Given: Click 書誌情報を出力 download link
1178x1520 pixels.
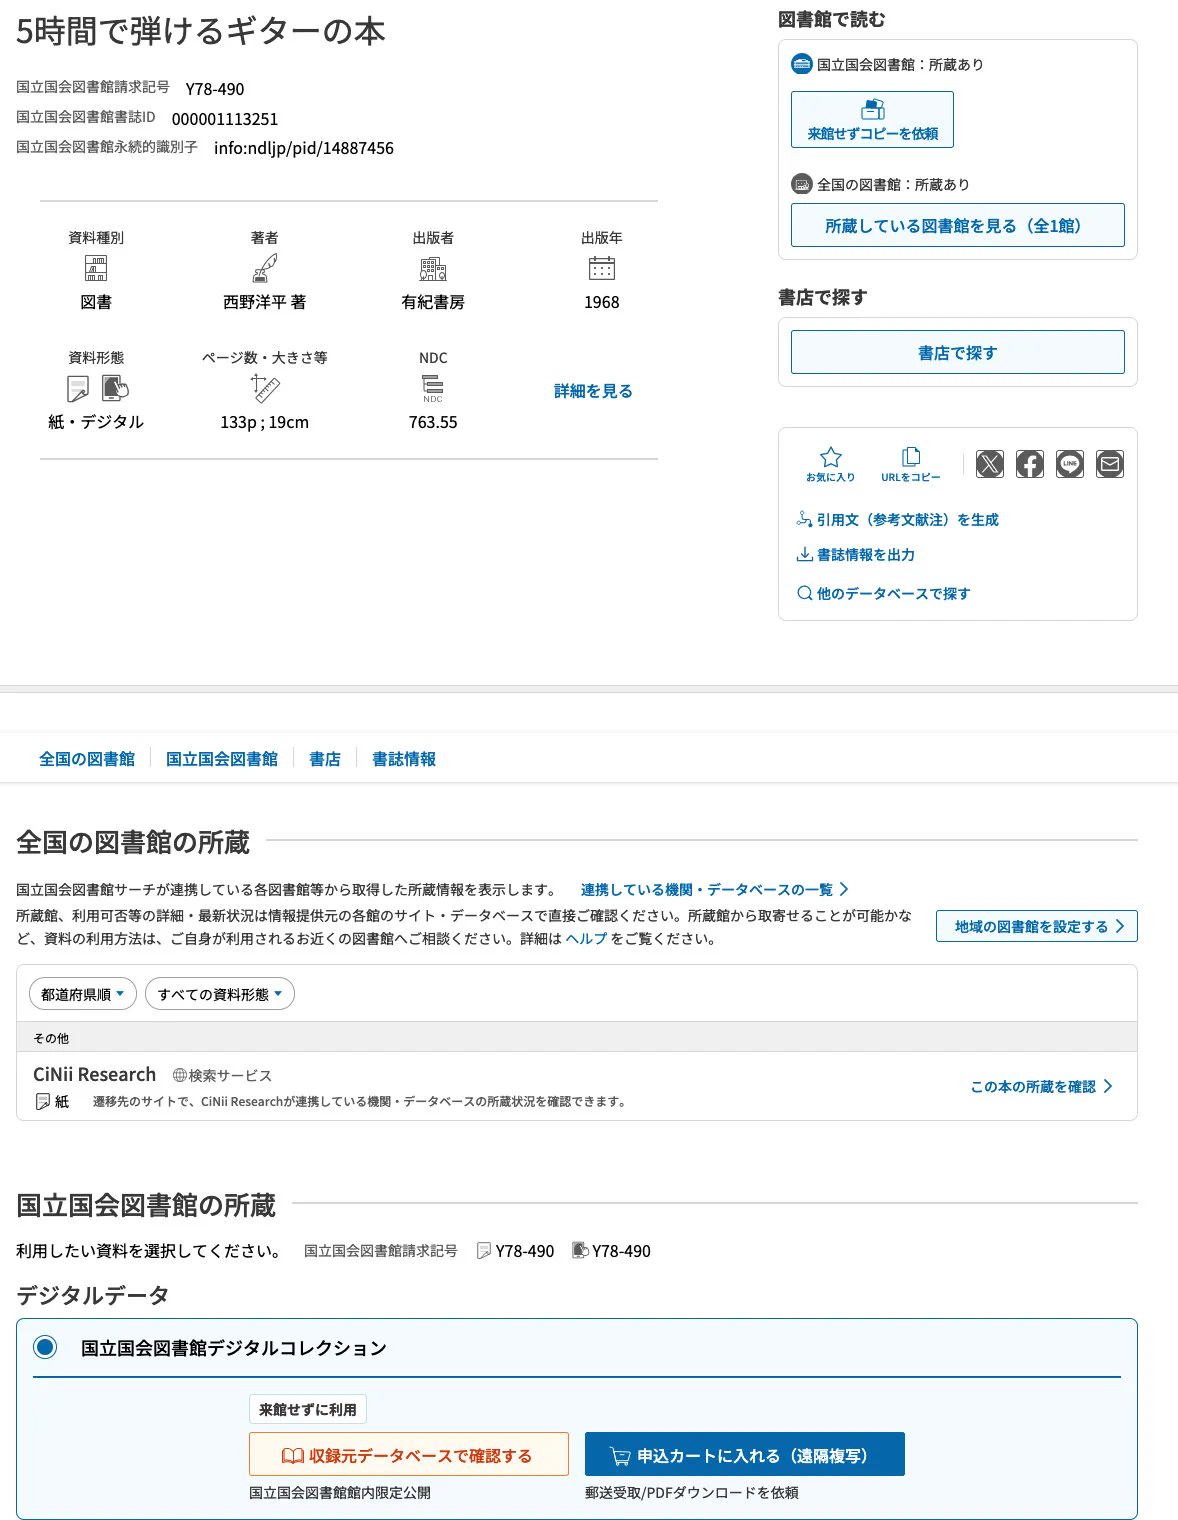Looking at the screenshot, I should (856, 554).
